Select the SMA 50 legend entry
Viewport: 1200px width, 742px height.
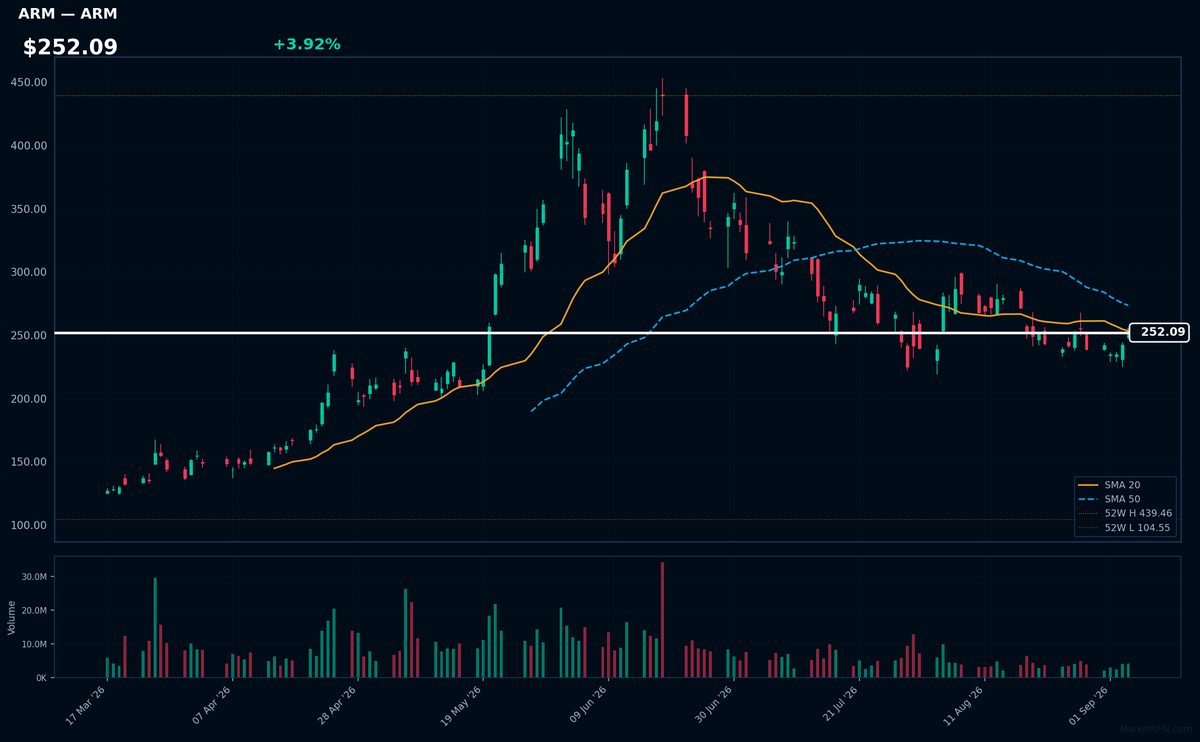tap(1124, 498)
